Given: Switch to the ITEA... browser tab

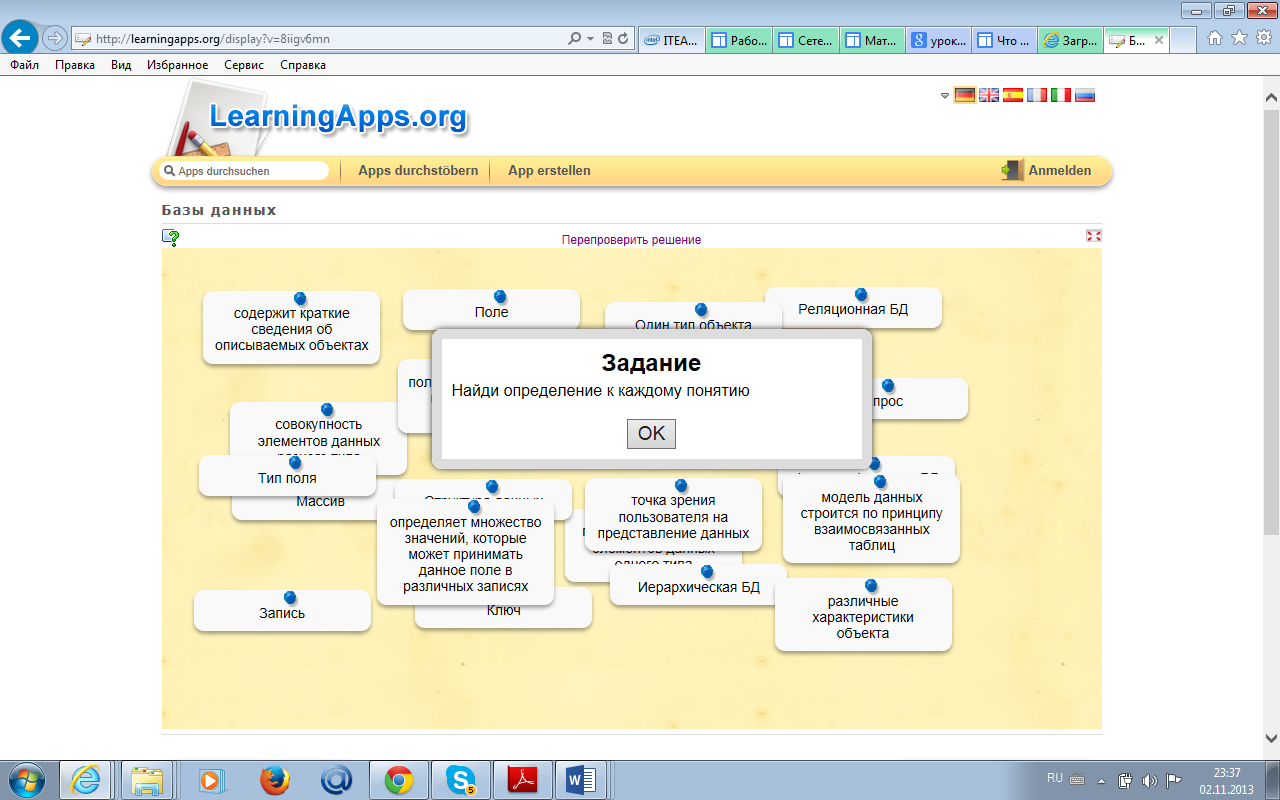Looking at the screenshot, I should 672,40.
